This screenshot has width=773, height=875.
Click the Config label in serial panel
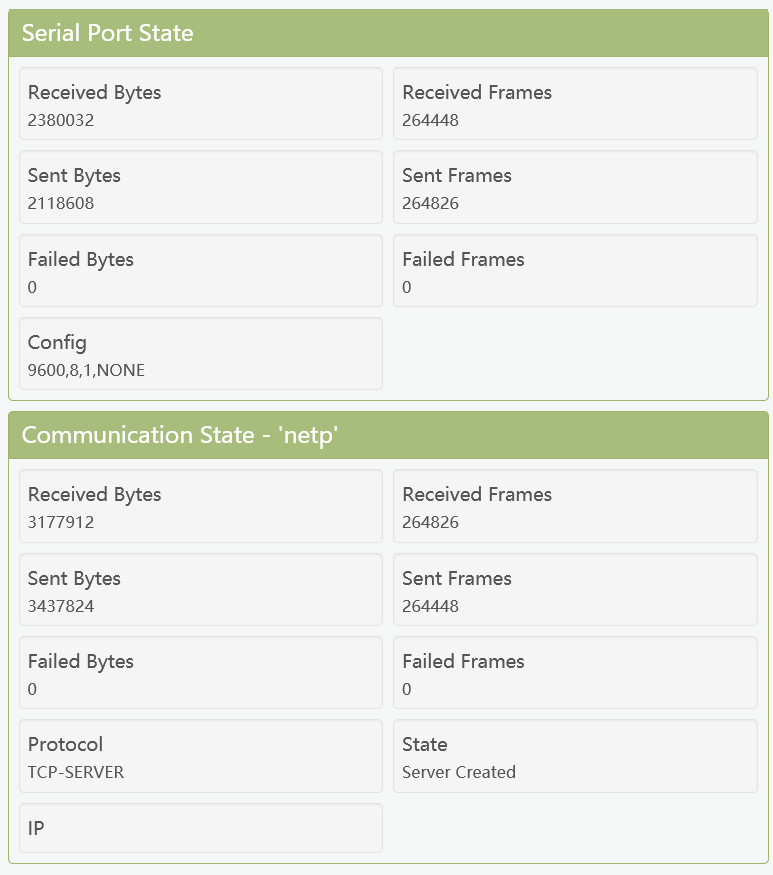point(57,342)
